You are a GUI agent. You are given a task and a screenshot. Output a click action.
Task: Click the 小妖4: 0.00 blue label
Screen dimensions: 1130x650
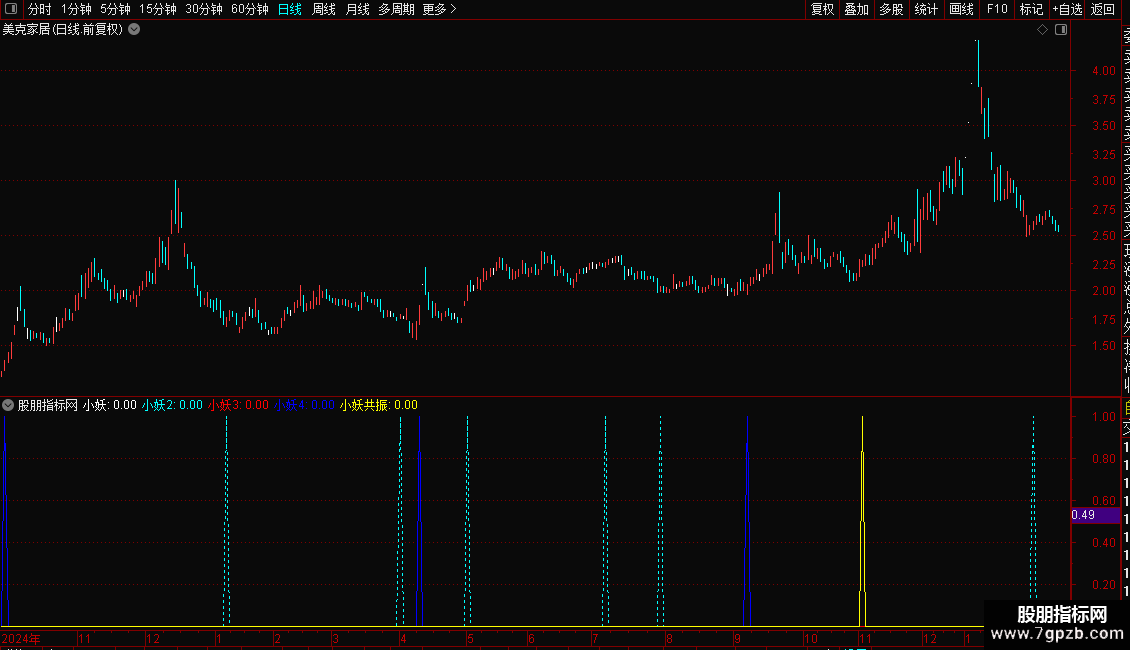[304, 405]
